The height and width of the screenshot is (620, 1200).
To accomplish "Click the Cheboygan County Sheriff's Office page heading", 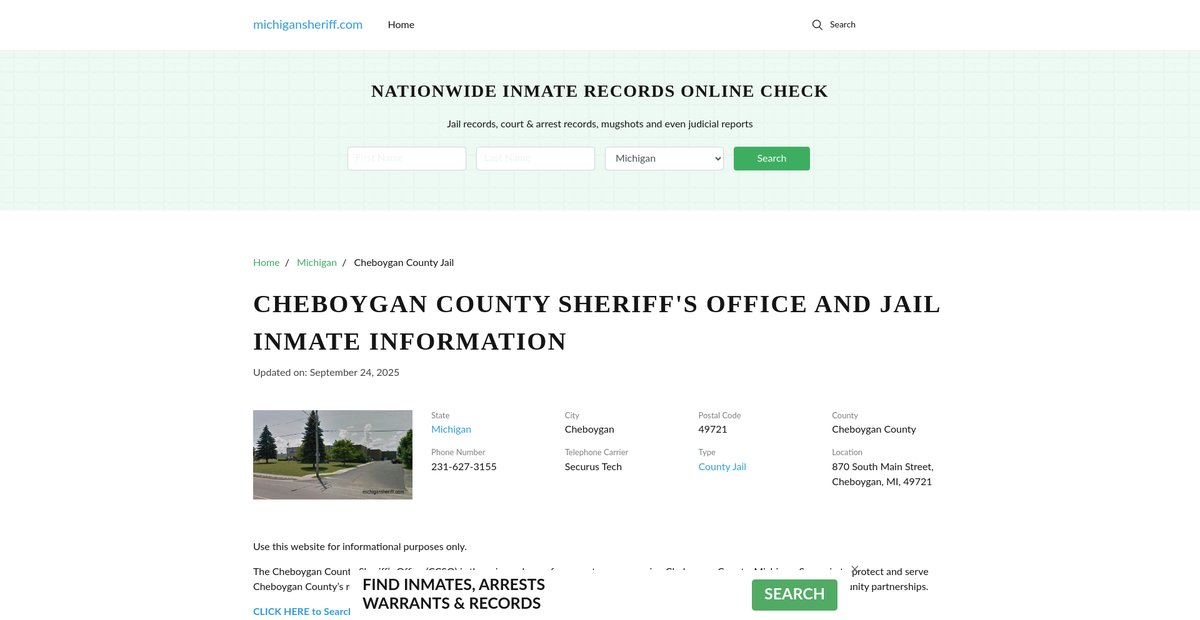I will click(x=597, y=322).
